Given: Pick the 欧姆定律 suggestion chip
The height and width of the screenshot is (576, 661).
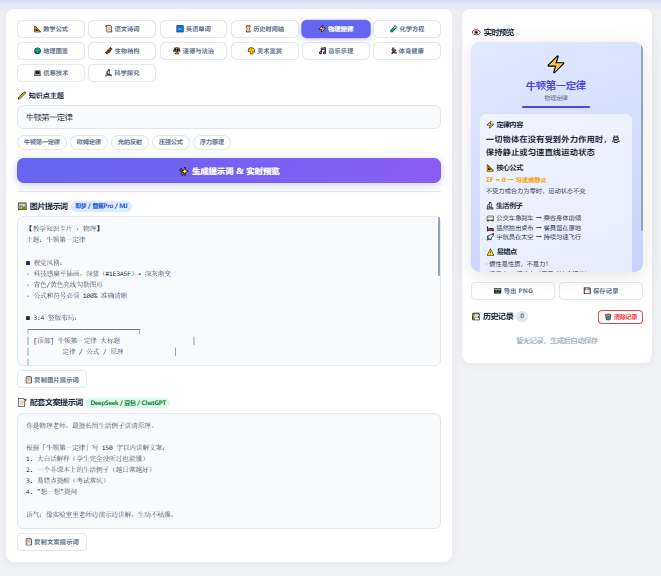Looking at the screenshot, I should pyautogui.click(x=89, y=142).
